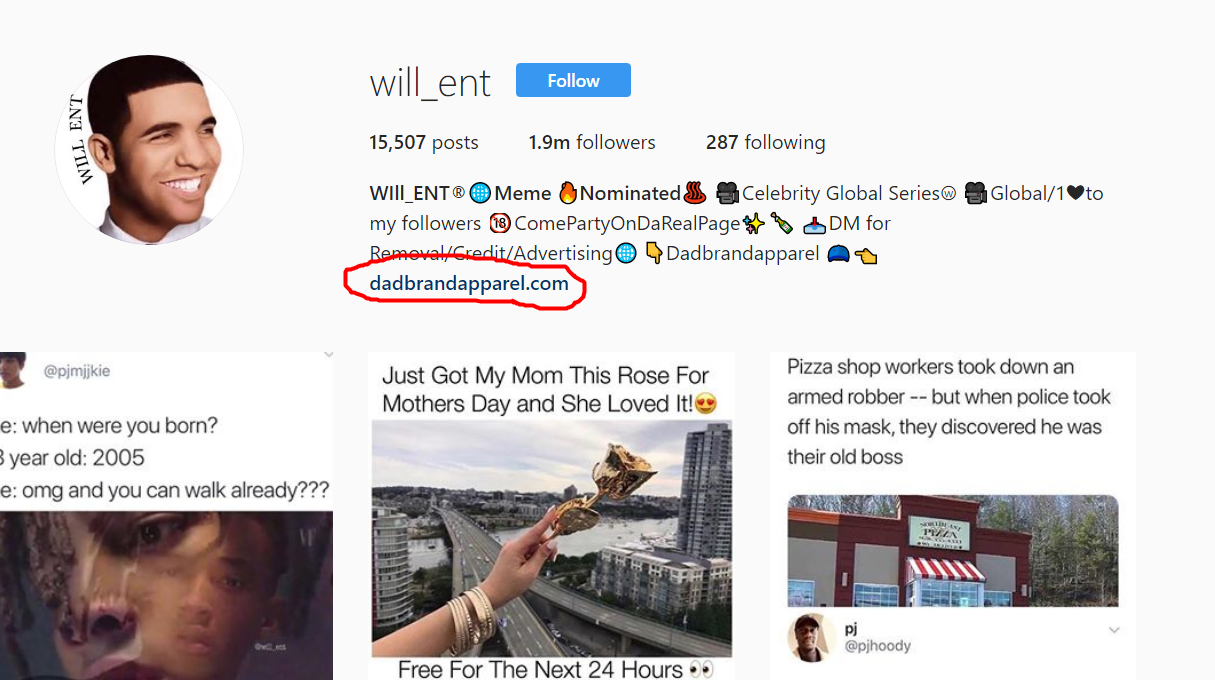Viewport: 1215px width, 680px height.
Task: Open the will_ent profile picture
Action: click(150, 149)
